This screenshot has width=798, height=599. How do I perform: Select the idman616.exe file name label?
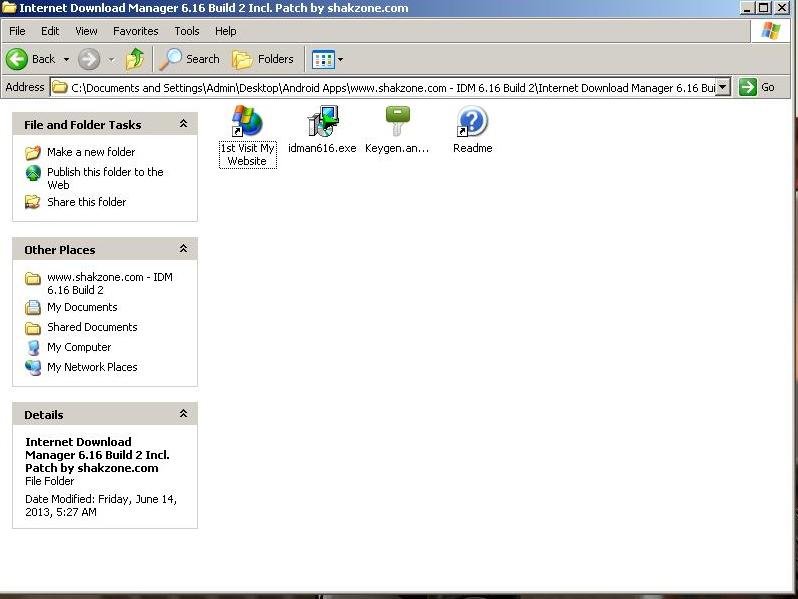pos(322,148)
